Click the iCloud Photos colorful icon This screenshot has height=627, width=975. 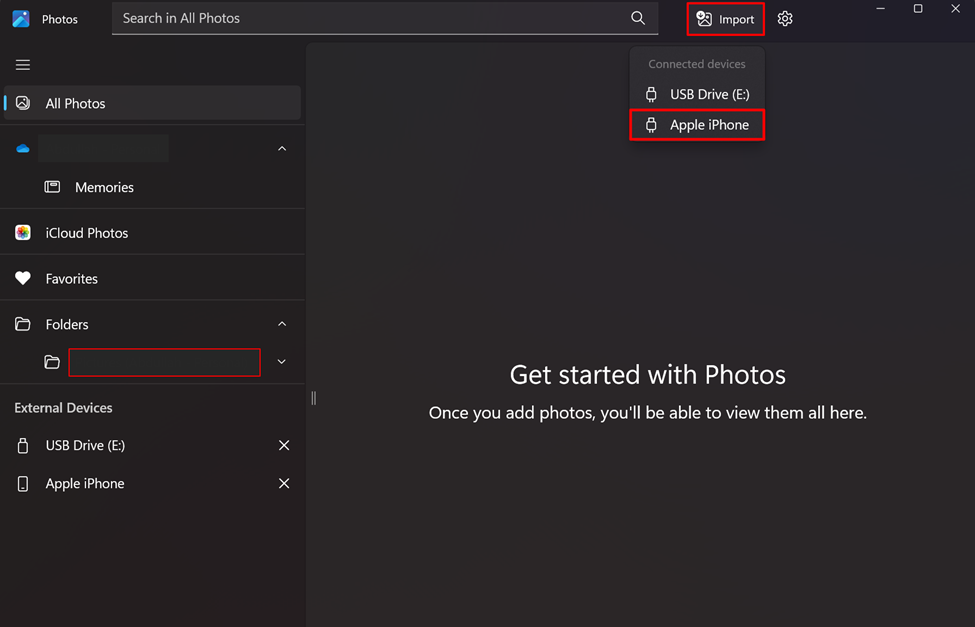[x=23, y=233]
